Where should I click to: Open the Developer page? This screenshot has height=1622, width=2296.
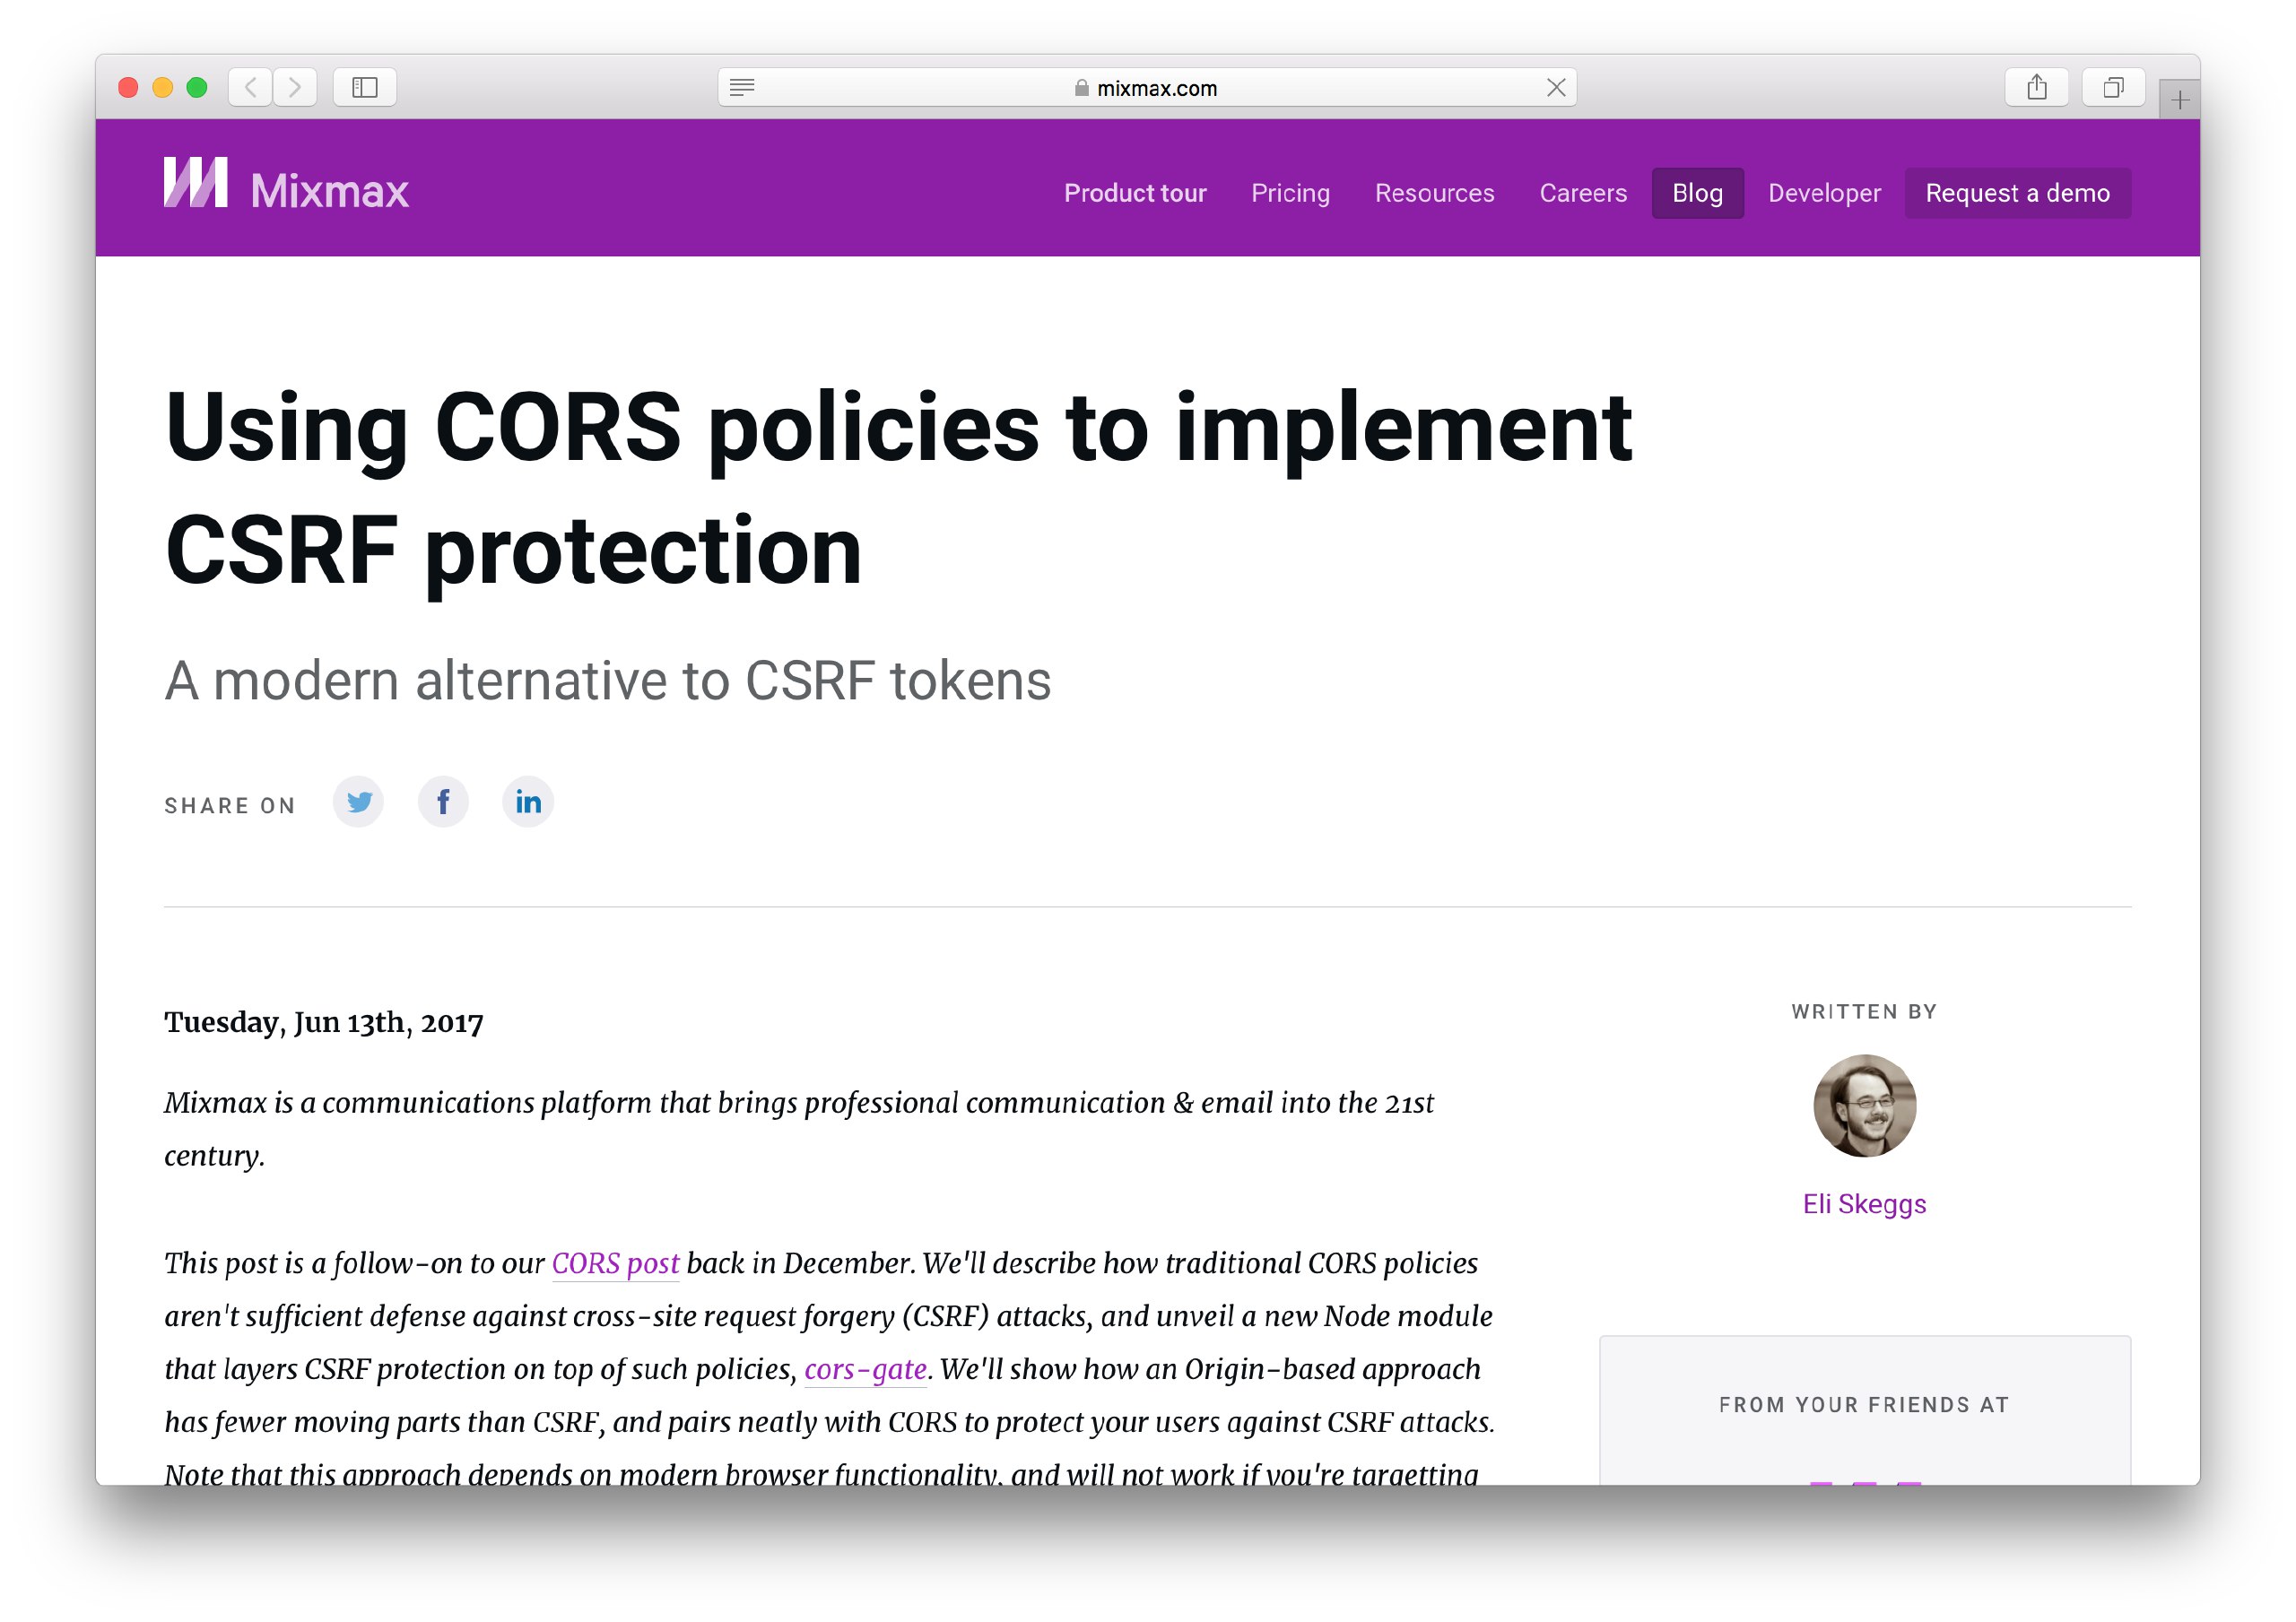(x=1824, y=193)
